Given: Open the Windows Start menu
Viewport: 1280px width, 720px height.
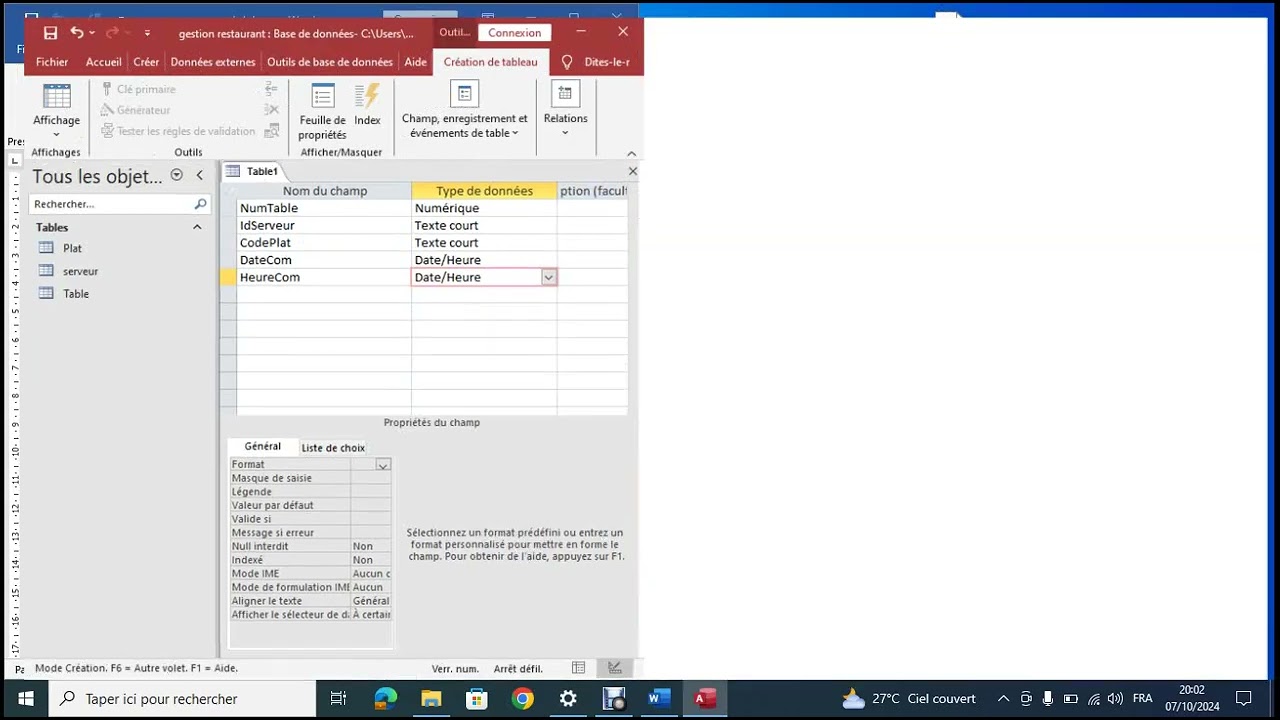Looking at the screenshot, I should click(x=25, y=699).
